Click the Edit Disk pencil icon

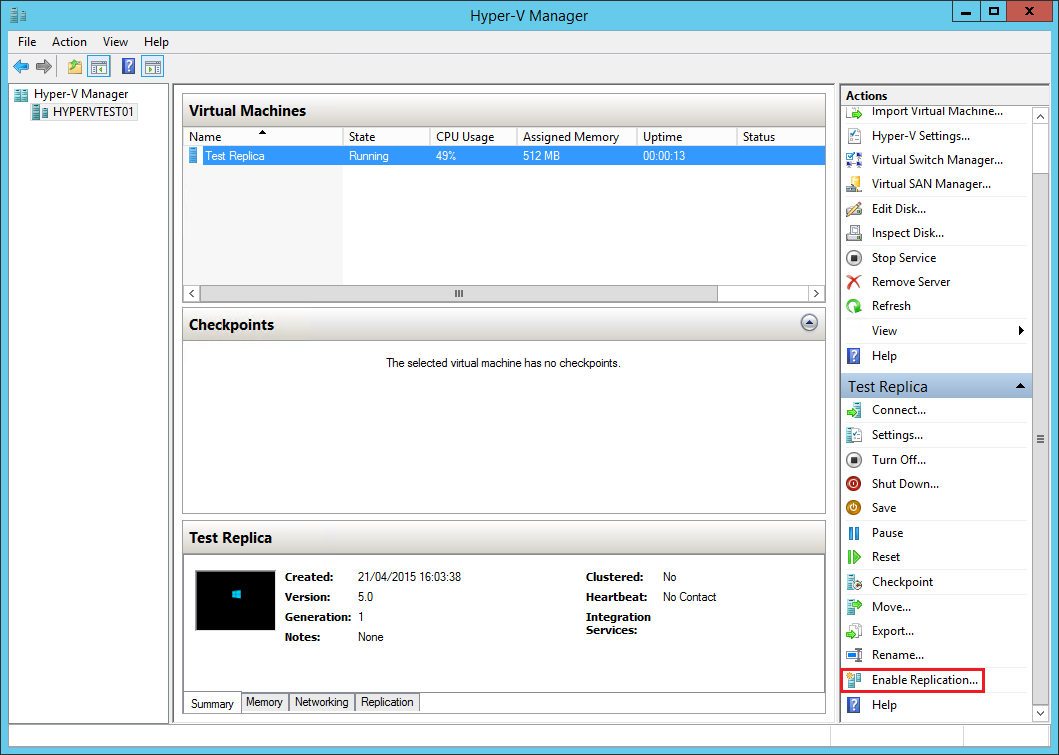[x=854, y=209]
